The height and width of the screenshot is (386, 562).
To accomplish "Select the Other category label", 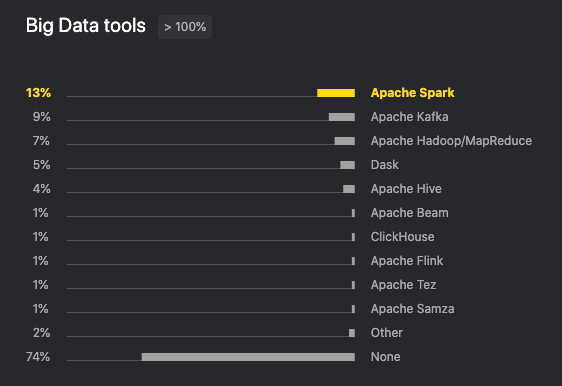I will 387,333.
